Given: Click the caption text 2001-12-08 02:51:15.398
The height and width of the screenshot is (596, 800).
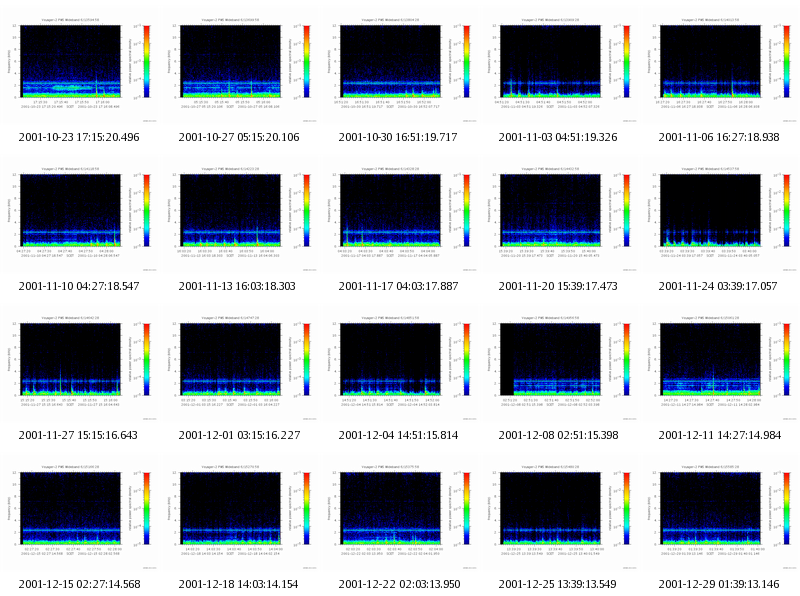Looking at the screenshot, I should point(559,435).
